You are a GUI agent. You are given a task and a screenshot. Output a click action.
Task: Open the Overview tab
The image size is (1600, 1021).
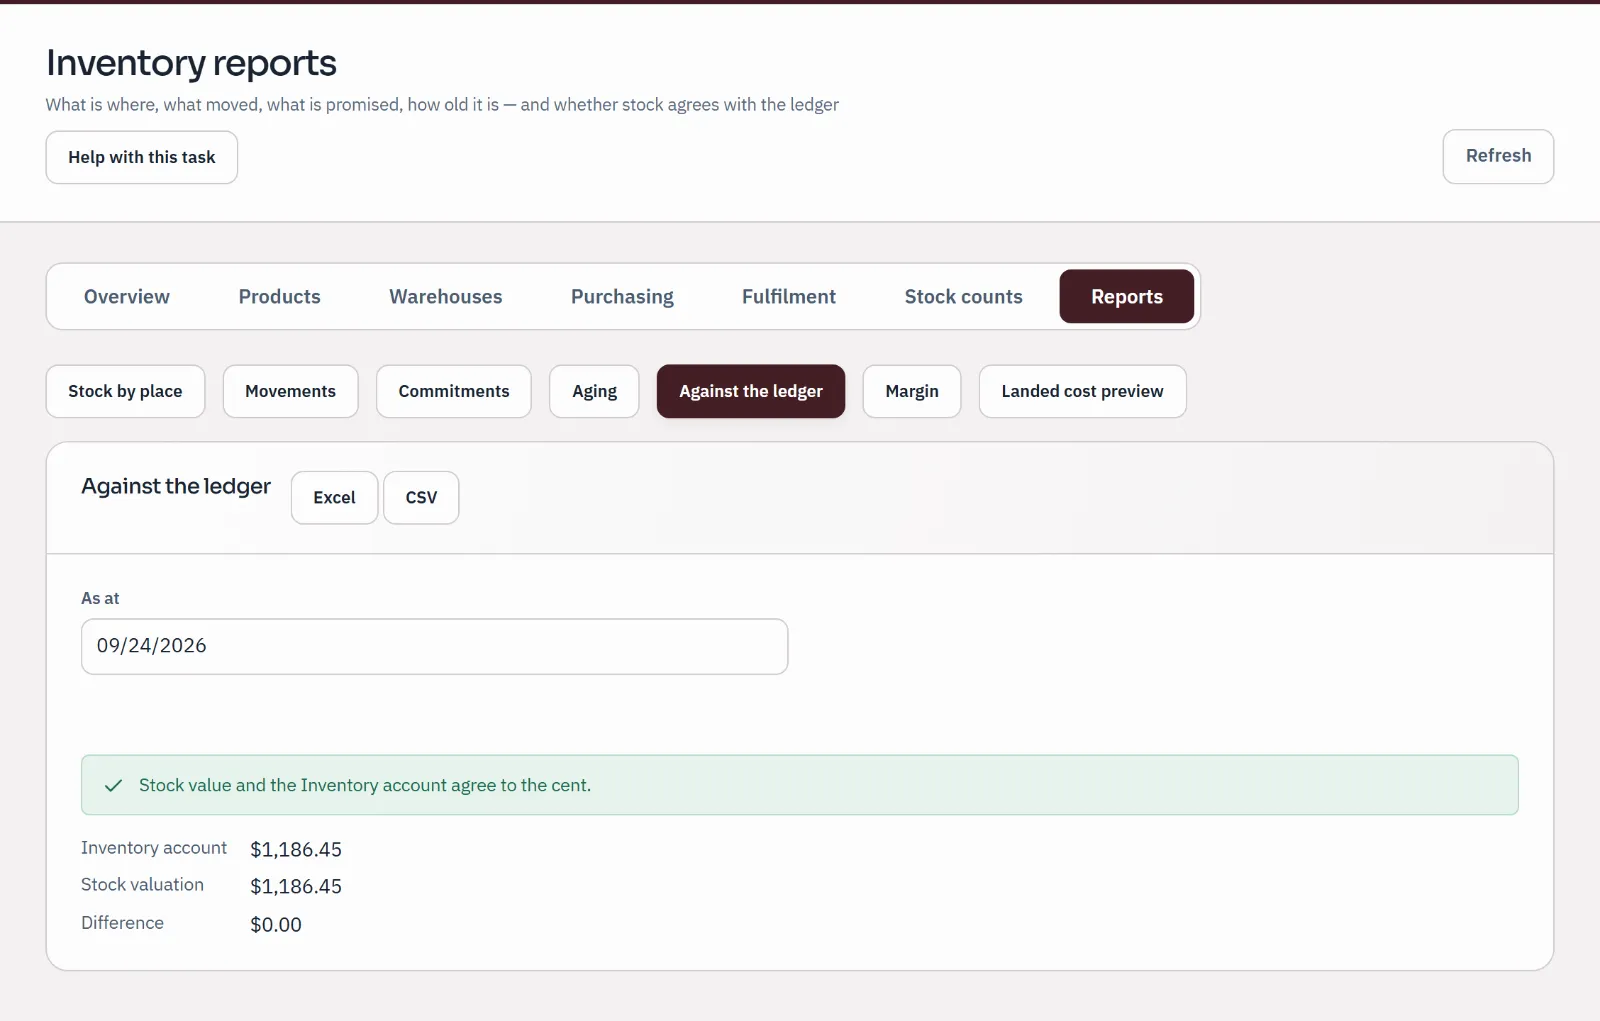(127, 297)
